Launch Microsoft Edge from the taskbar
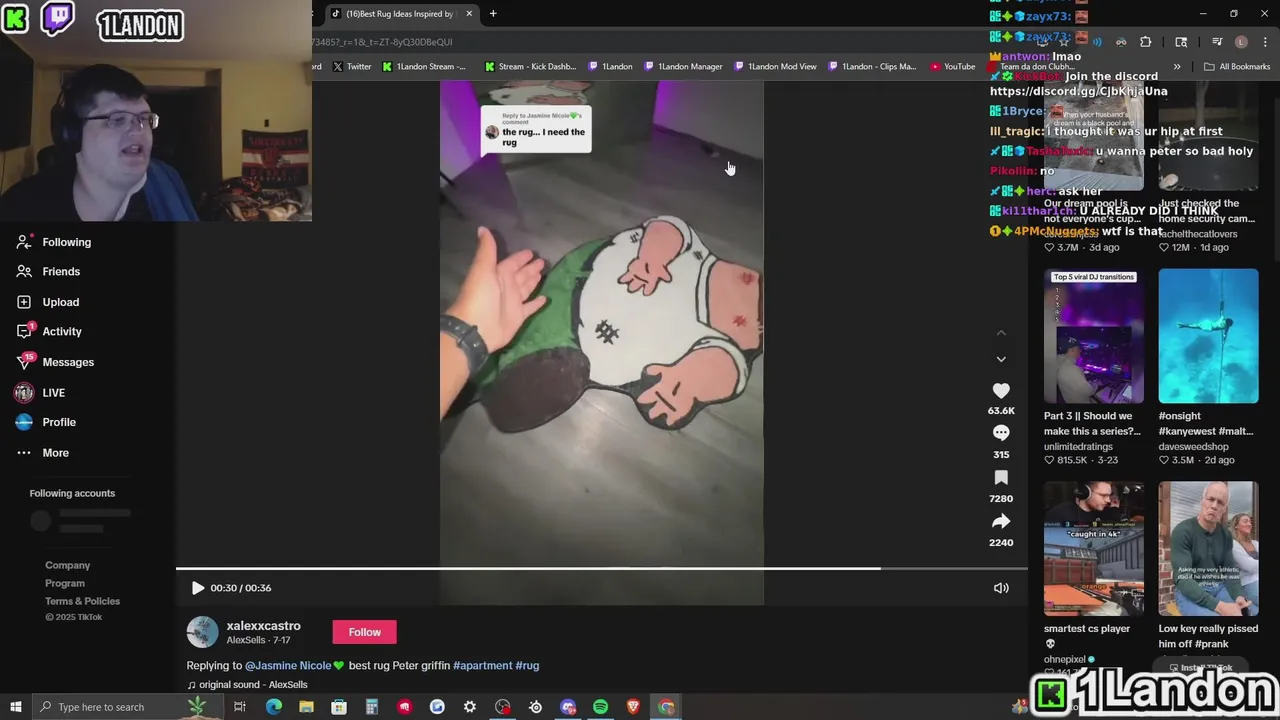 (273, 707)
